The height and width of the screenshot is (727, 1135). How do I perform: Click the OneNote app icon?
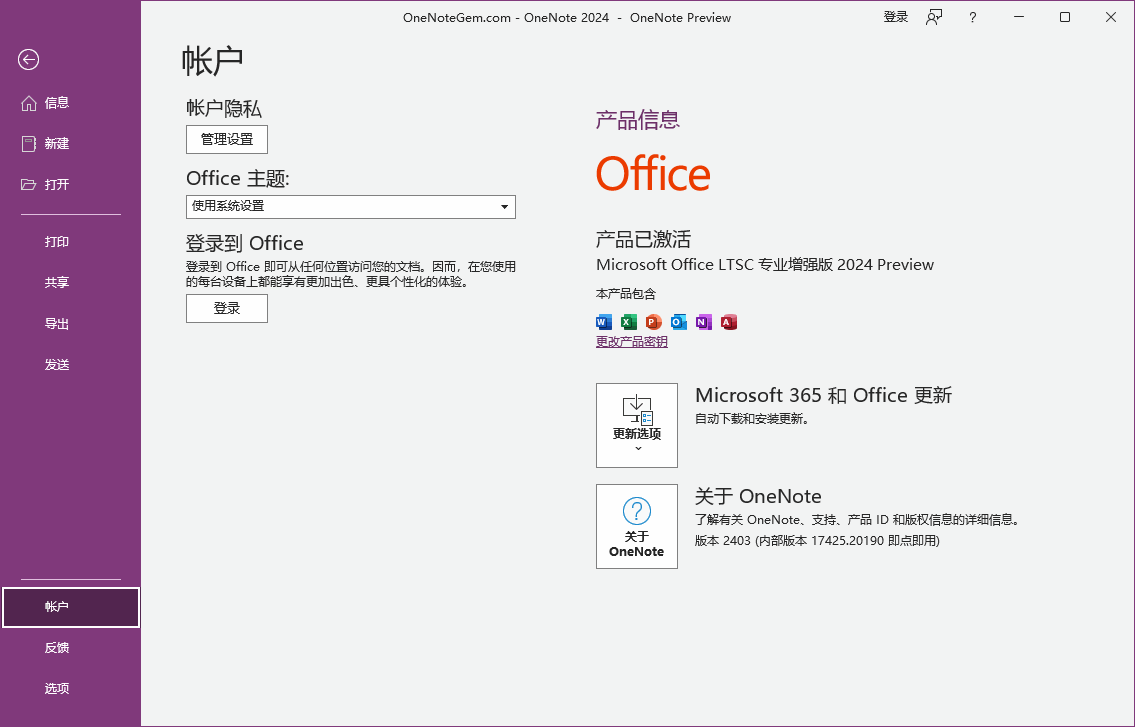(704, 322)
